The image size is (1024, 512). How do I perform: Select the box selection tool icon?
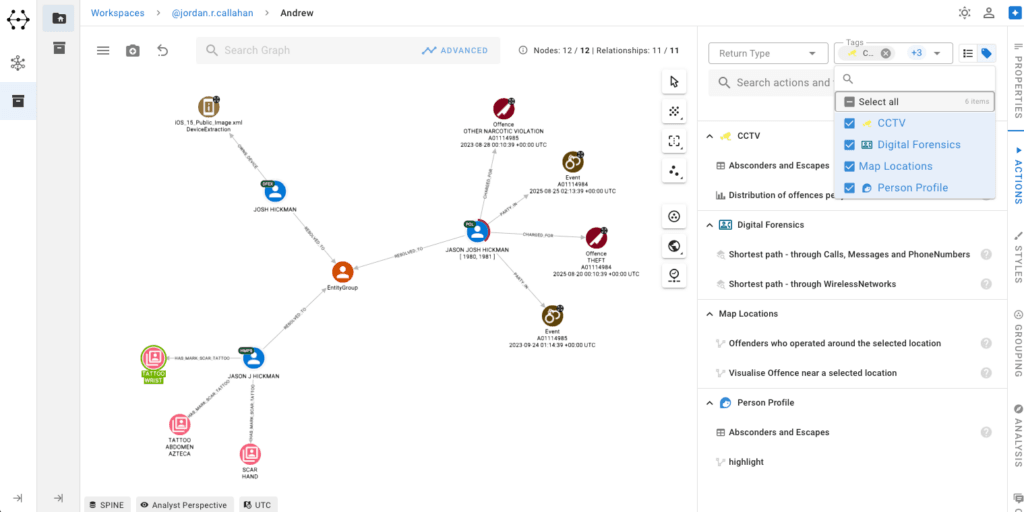tap(674, 140)
